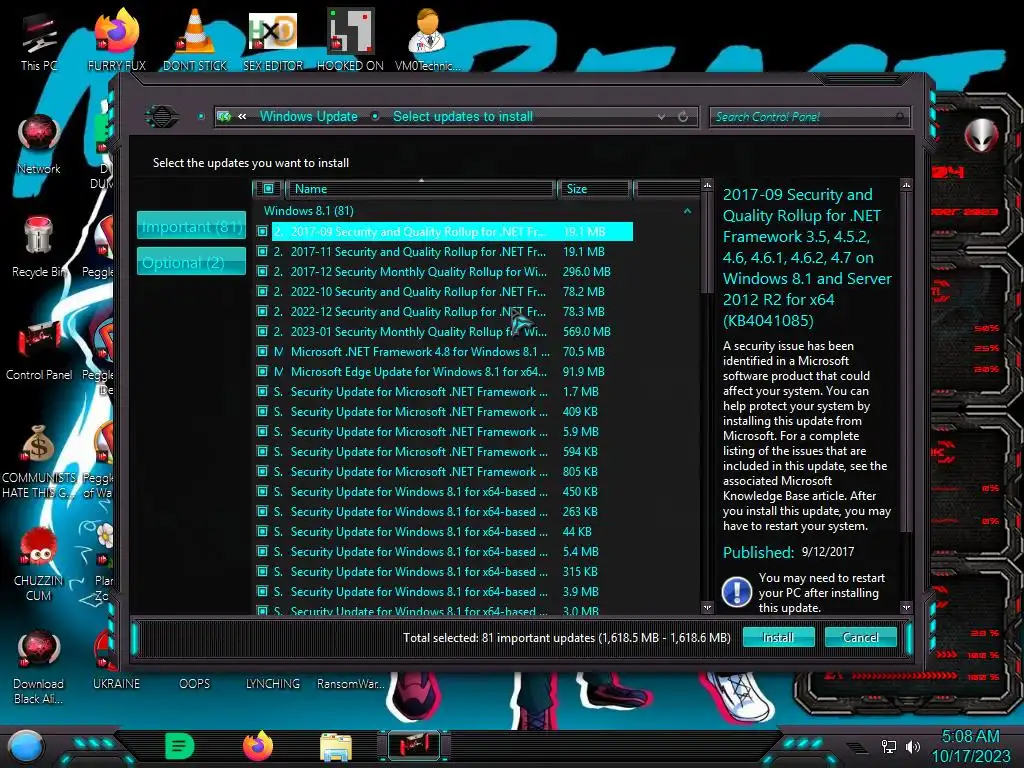The width and height of the screenshot is (1024, 768).
Task: Click the Cancel button
Action: [860, 637]
